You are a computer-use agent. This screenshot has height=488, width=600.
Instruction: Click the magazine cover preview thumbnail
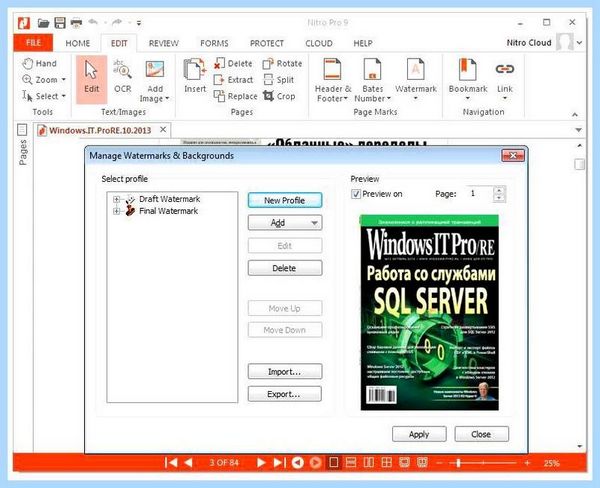point(429,313)
